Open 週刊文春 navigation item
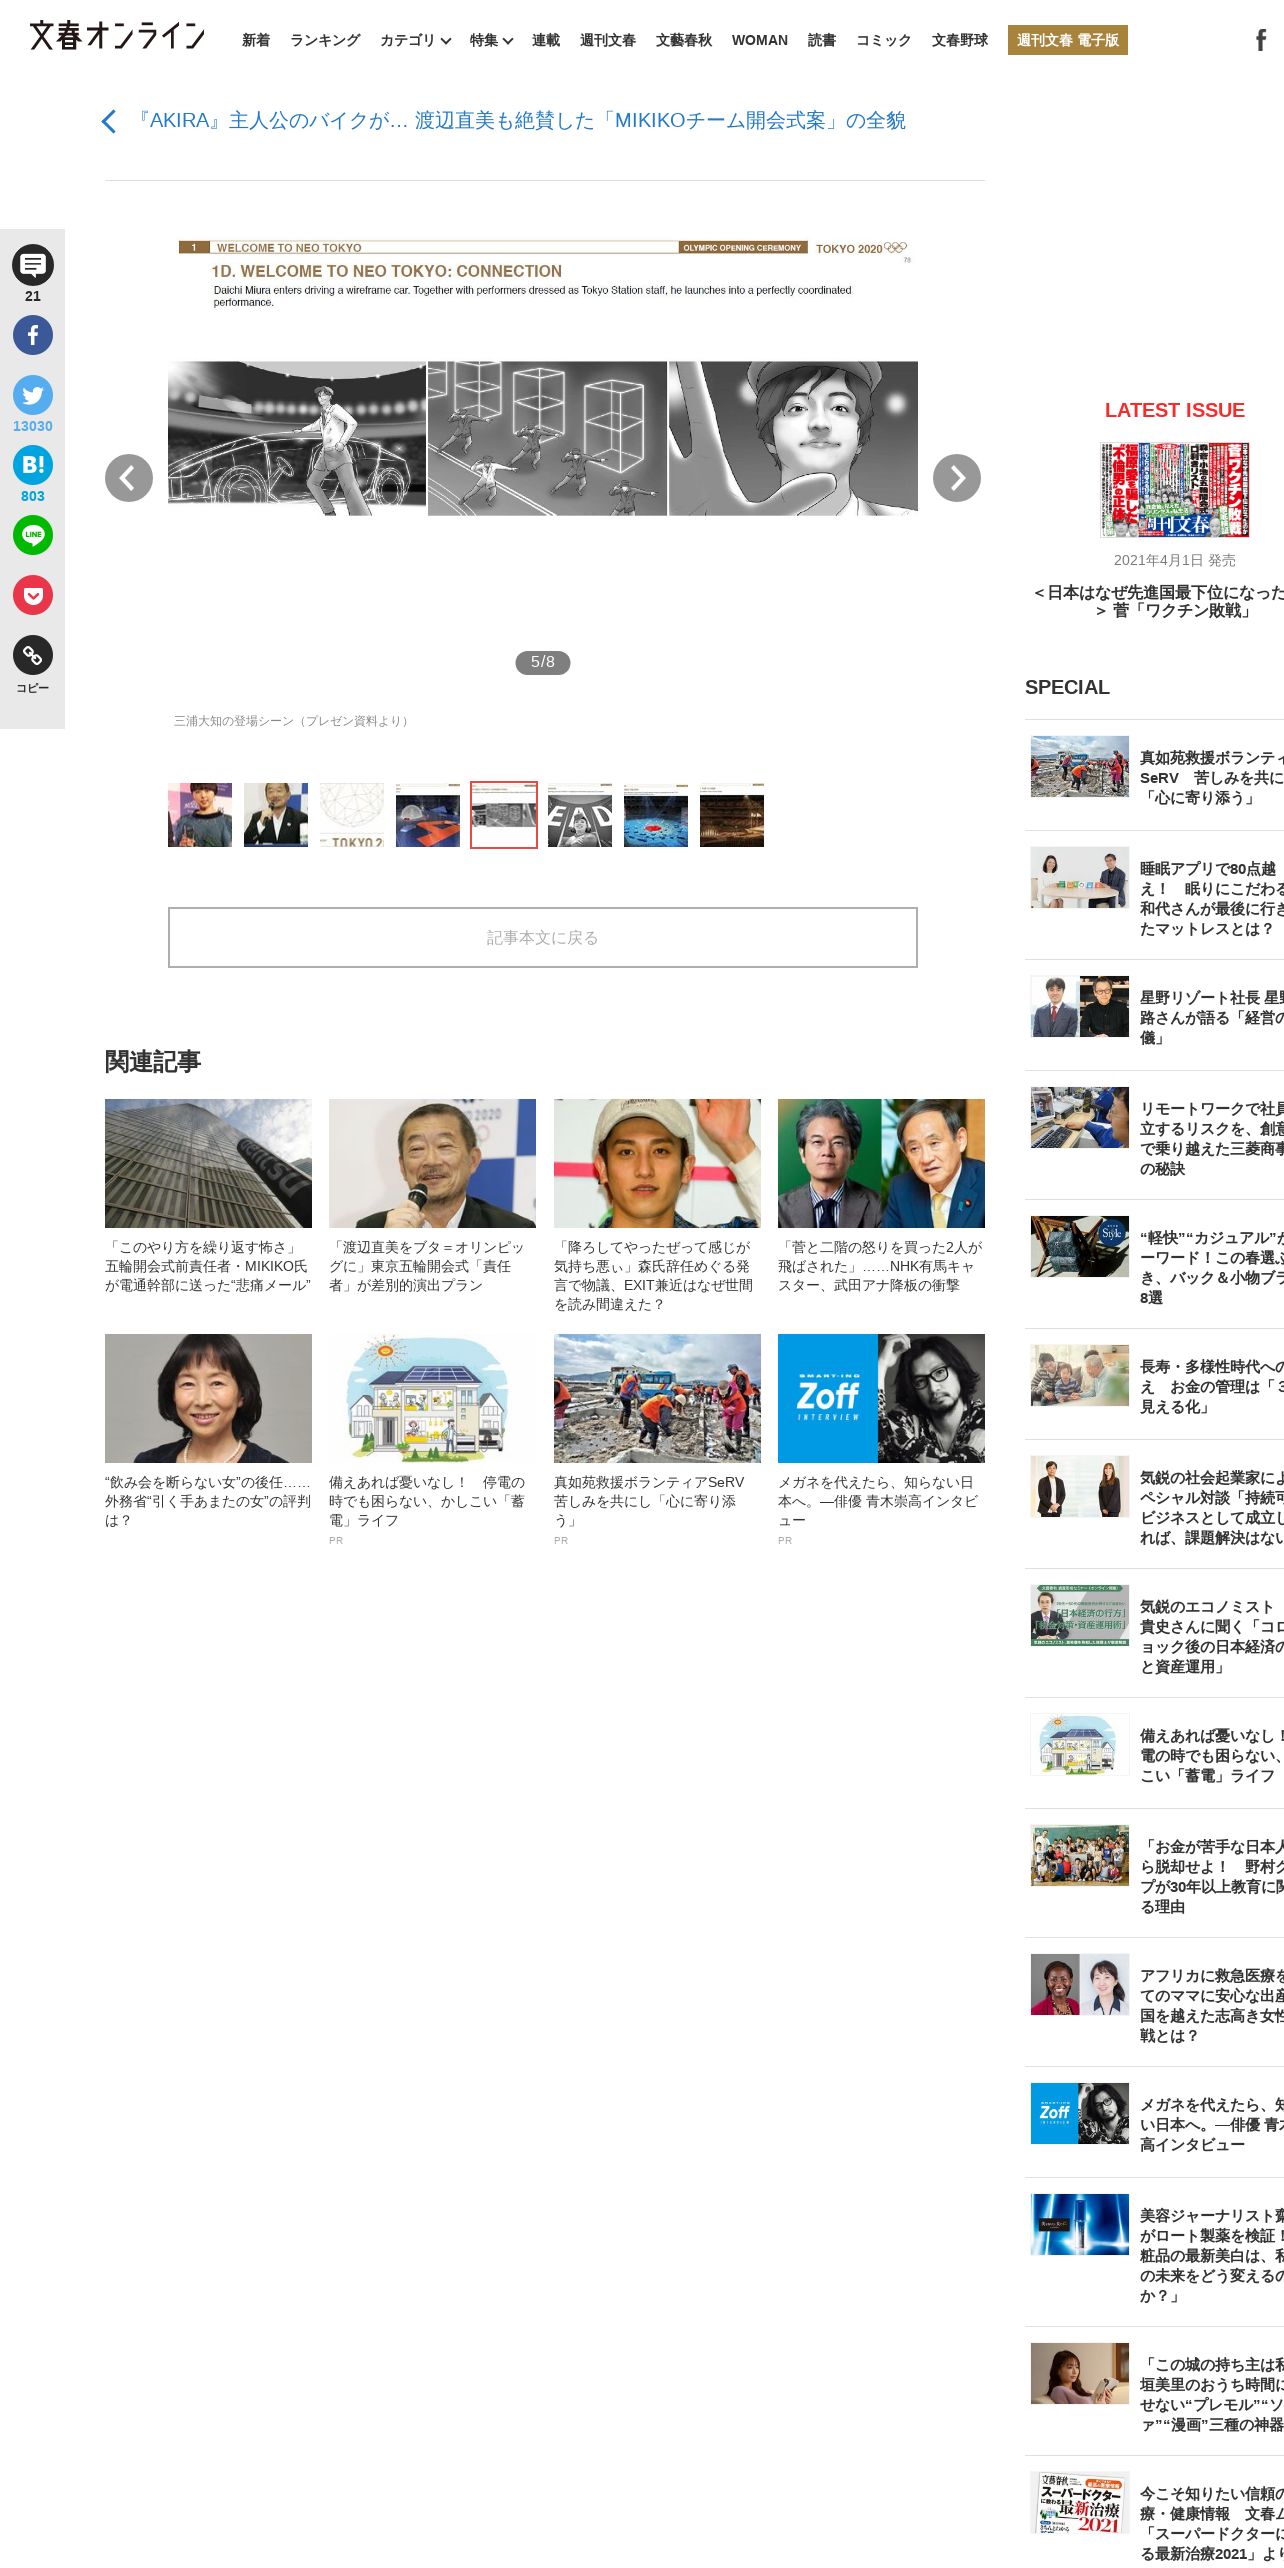 pyautogui.click(x=608, y=40)
